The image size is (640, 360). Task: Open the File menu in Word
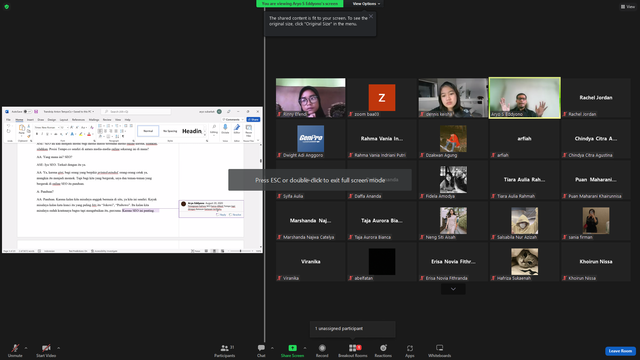(8, 120)
